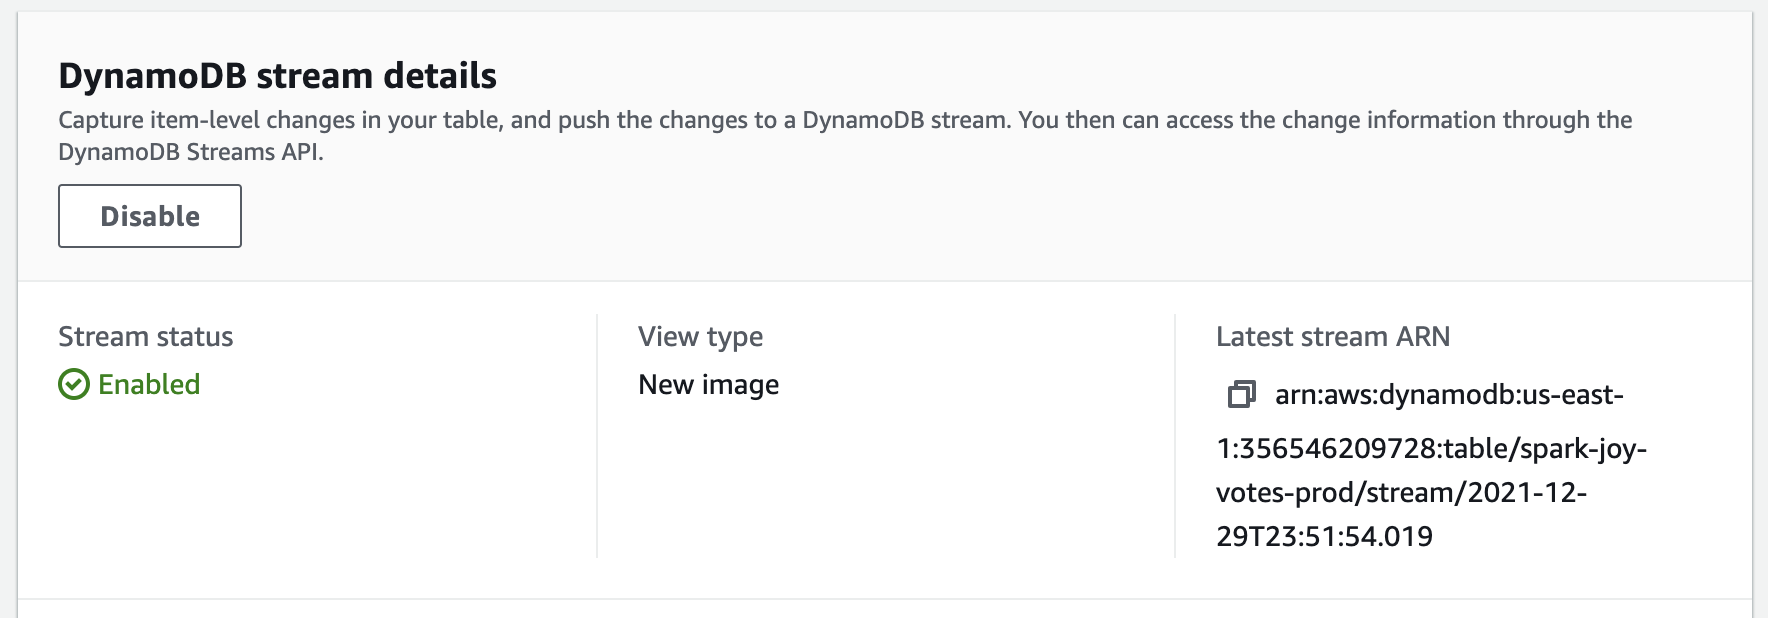Viewport: 1768px width, 618px height.
Task: Select the Enabled status text
Action: tap(149, 384)
